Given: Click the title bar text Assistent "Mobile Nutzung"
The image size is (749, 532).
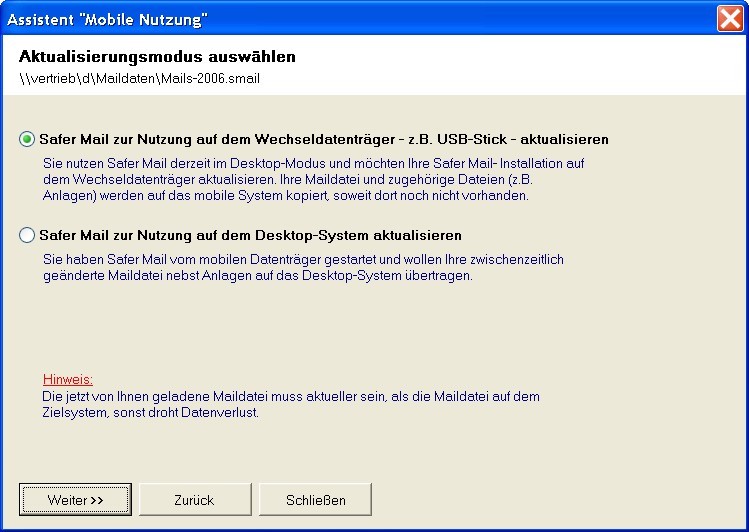Looking at the screenshot, I should (x=107, y=20).
